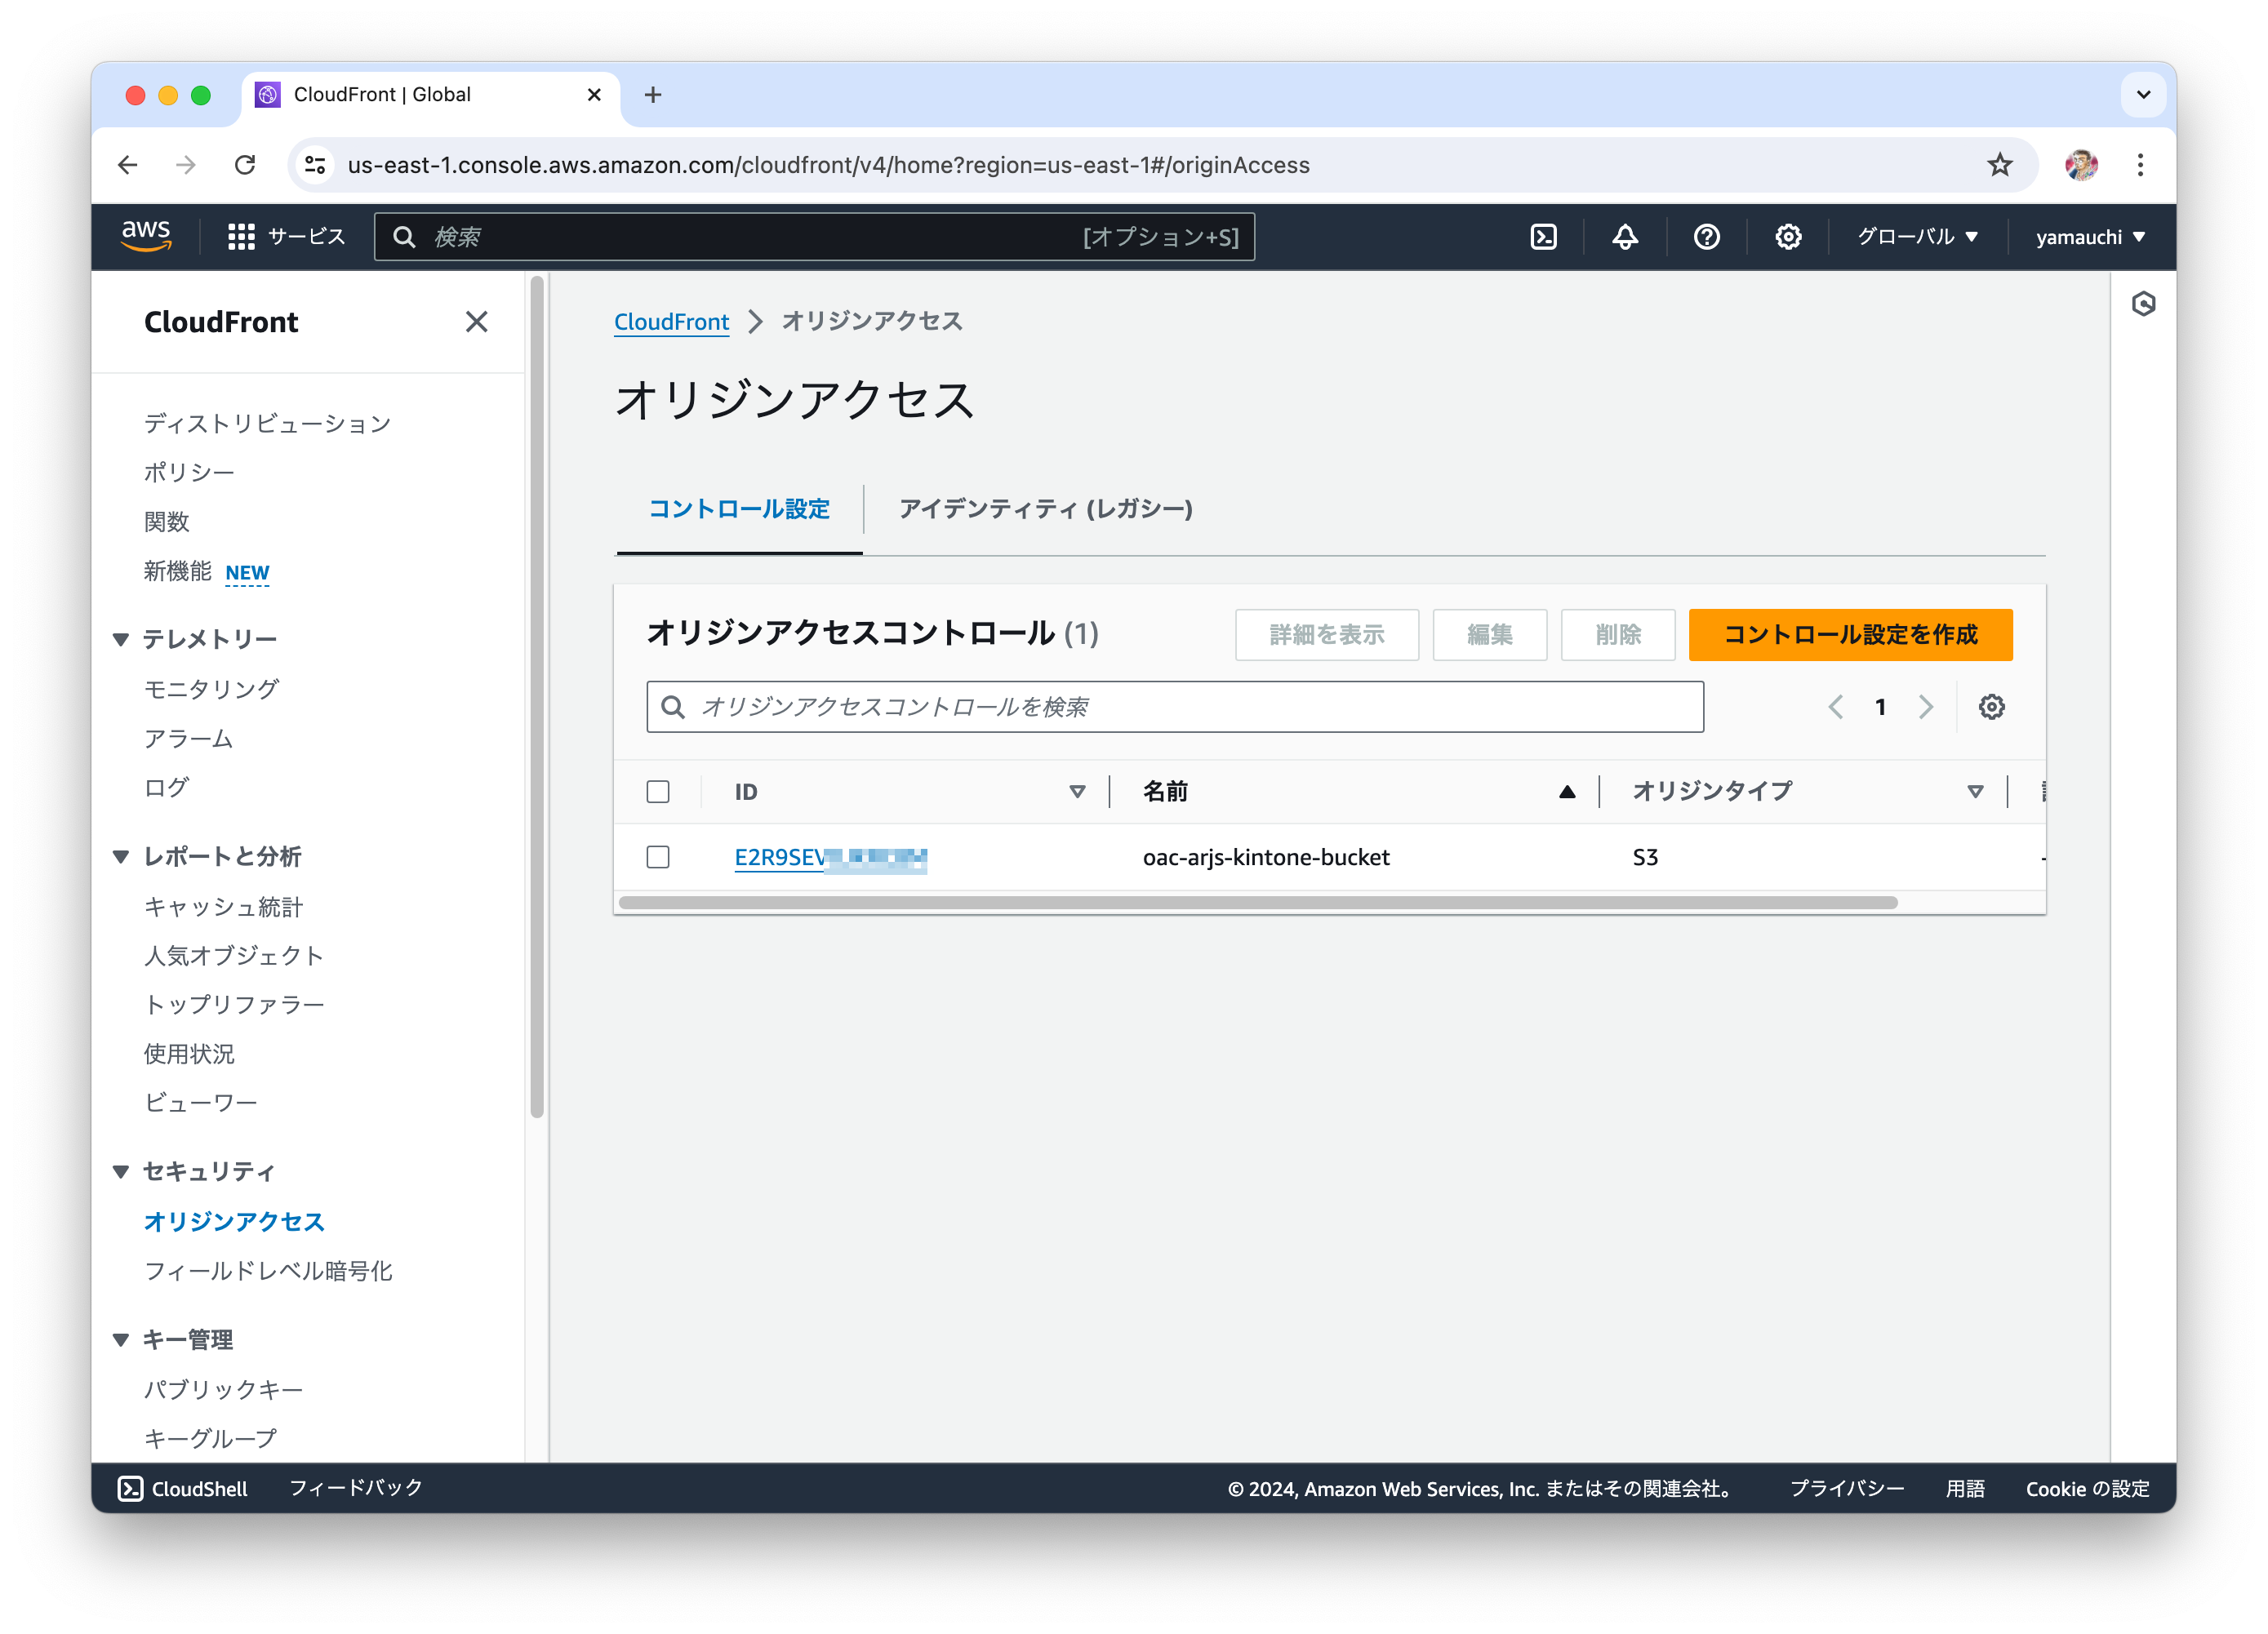Click the AWS logo home icon
Screen dimensions: 2268x1634
(x=146, y=236)
